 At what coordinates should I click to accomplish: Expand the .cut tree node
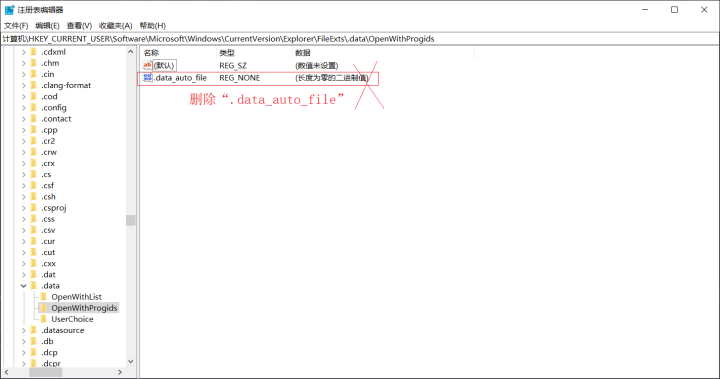23,252
